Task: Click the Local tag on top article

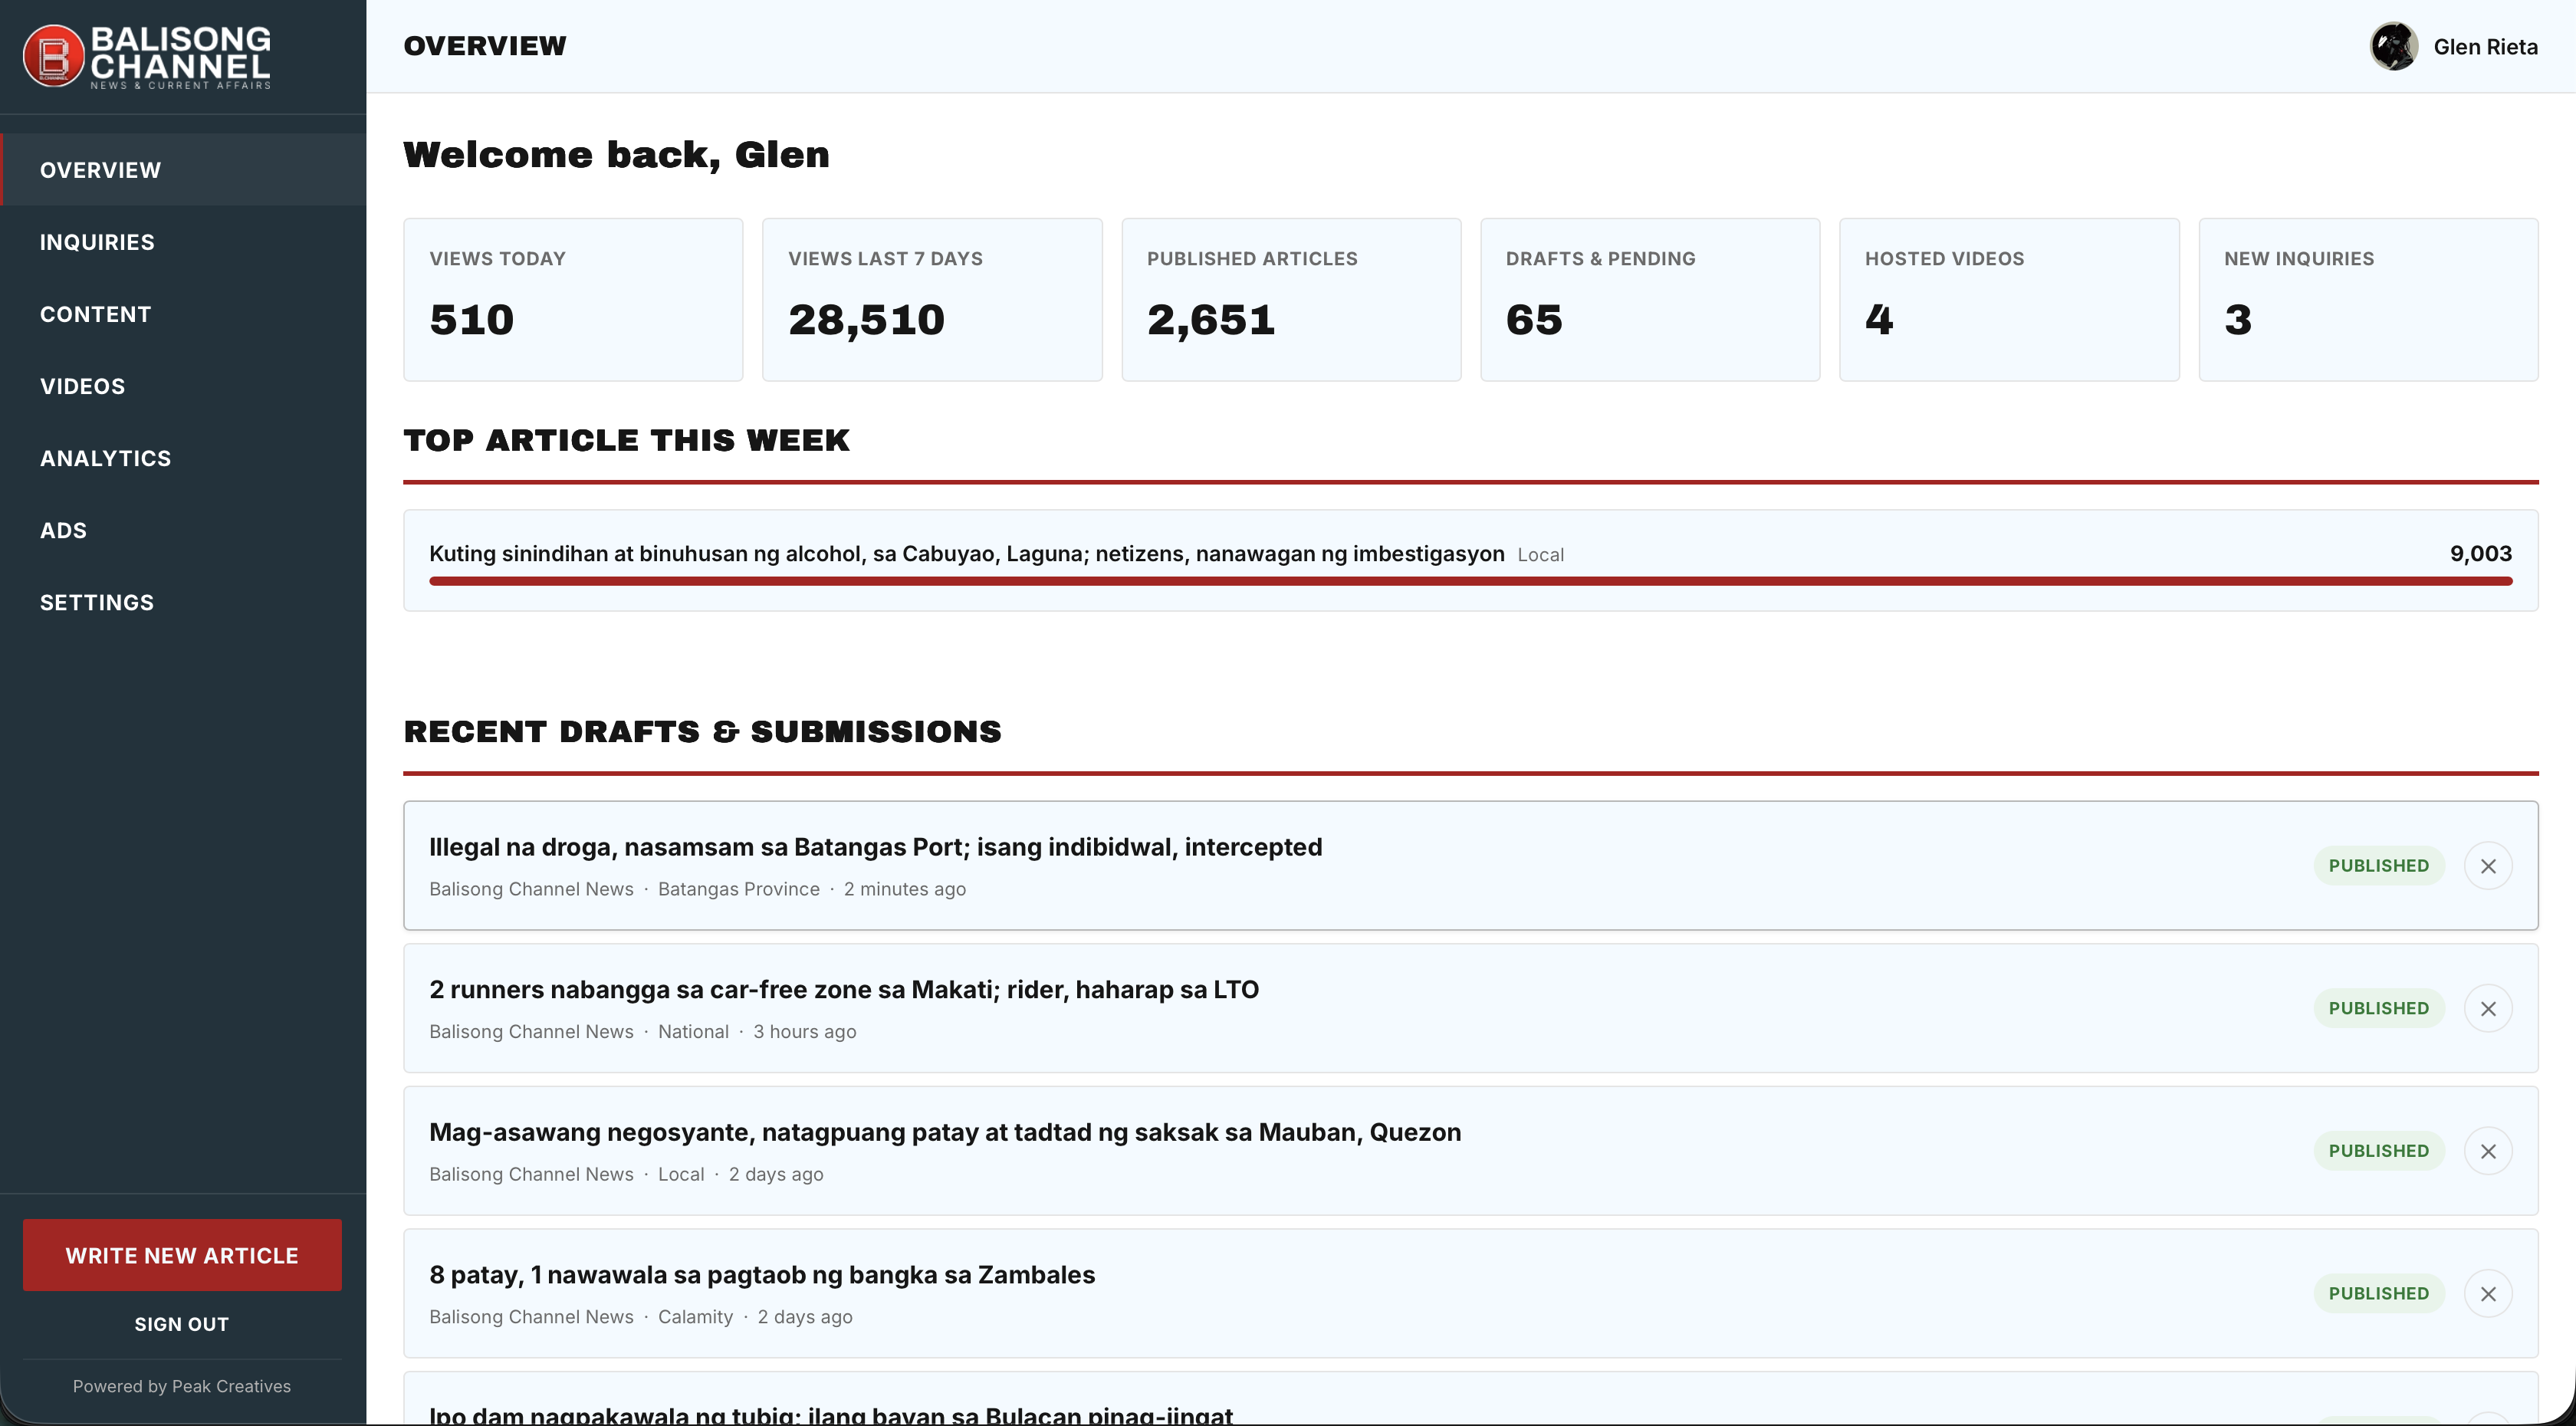Action: click(1540, 555)
